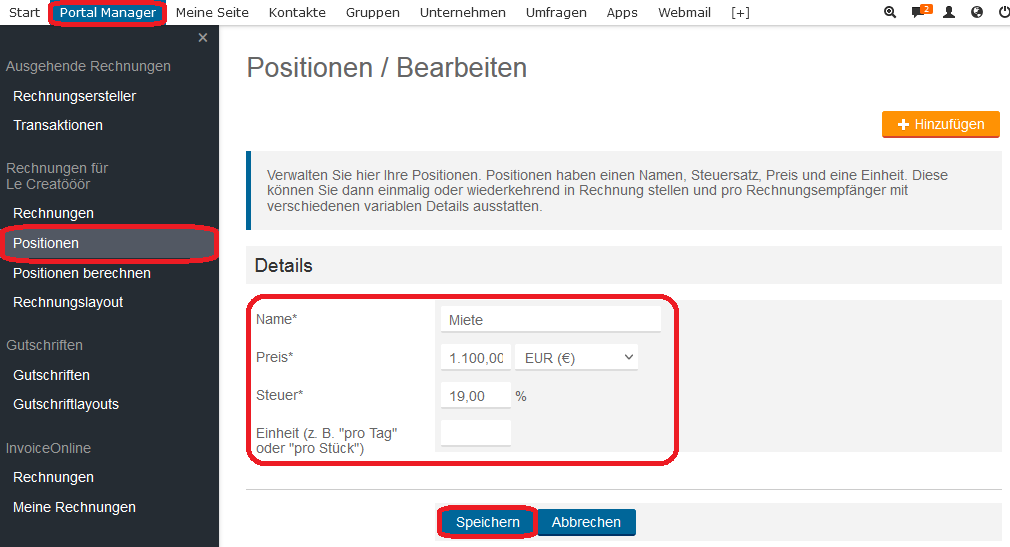Switch to the Portal Manager tab
Image resolution: width=1010 pixels, height=547 pixels.
tap(108, 13)
